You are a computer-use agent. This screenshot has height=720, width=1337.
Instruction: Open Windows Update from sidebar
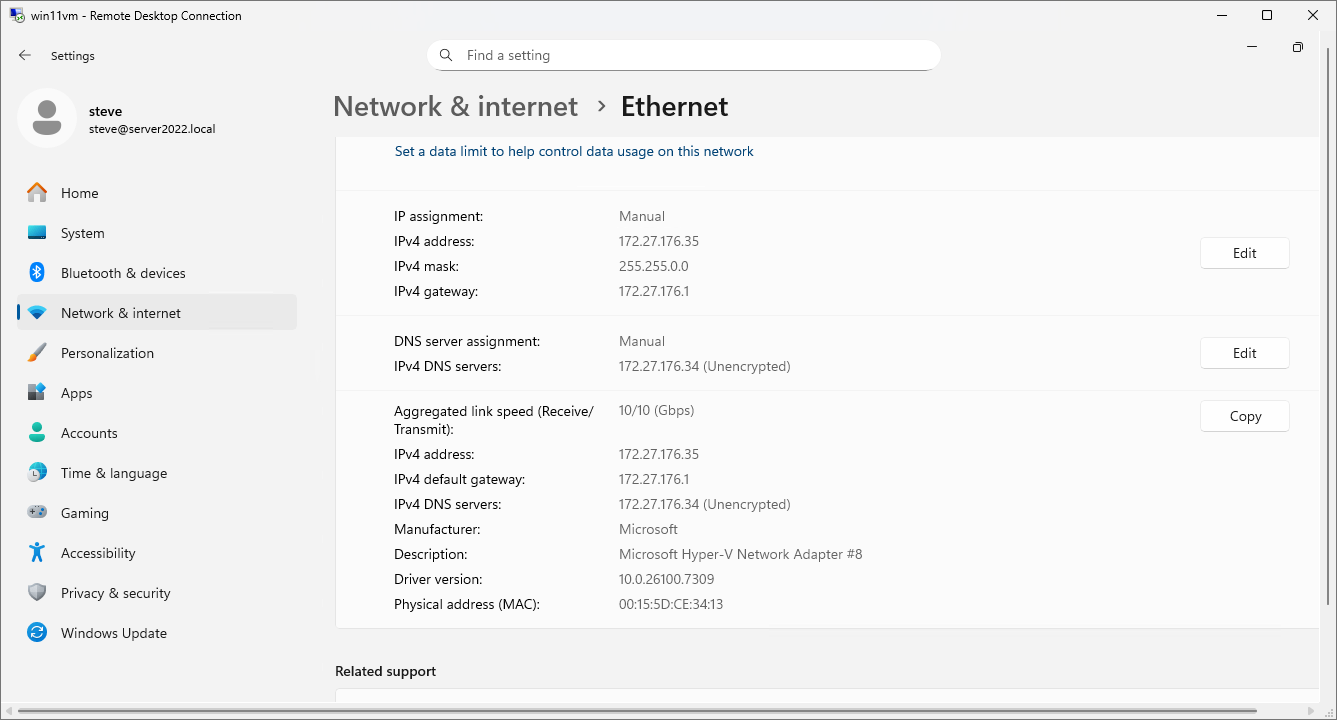pos(113,633)
